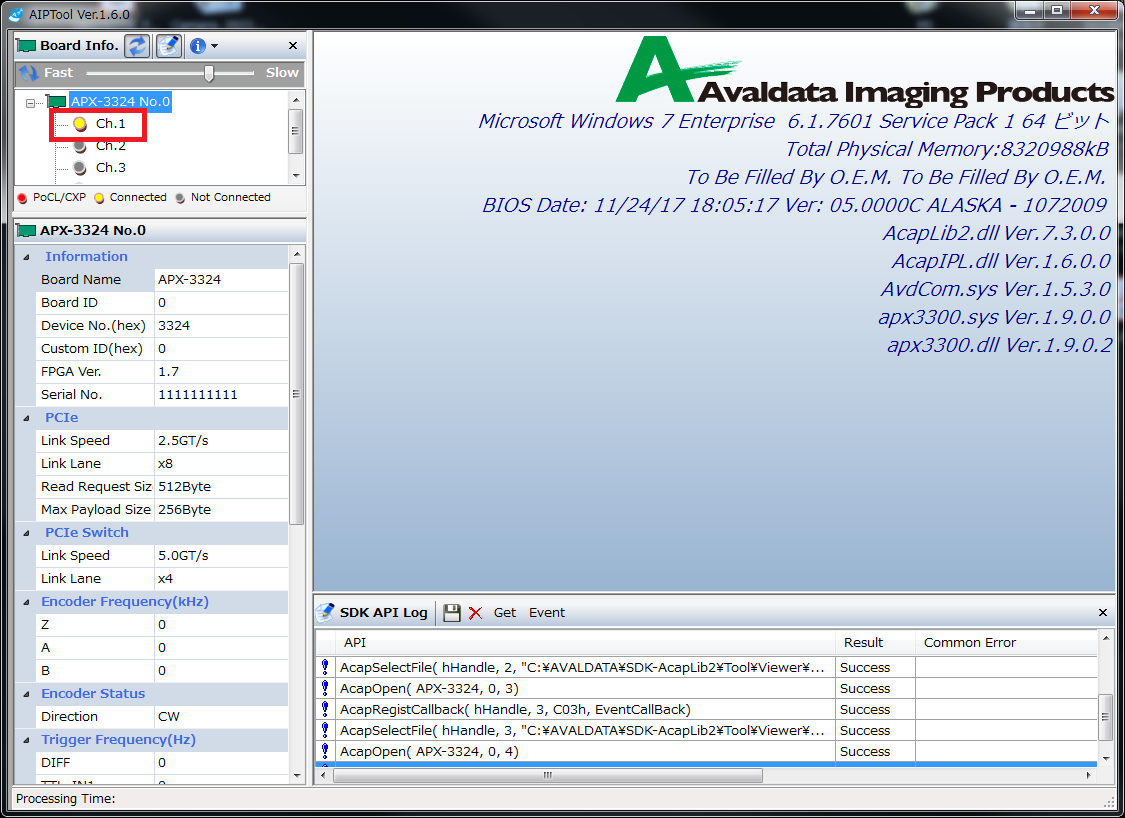The height and width of the screenshot is (818, 1125).
Task: Click the red X clear log icon
Action: click(475, 613)
